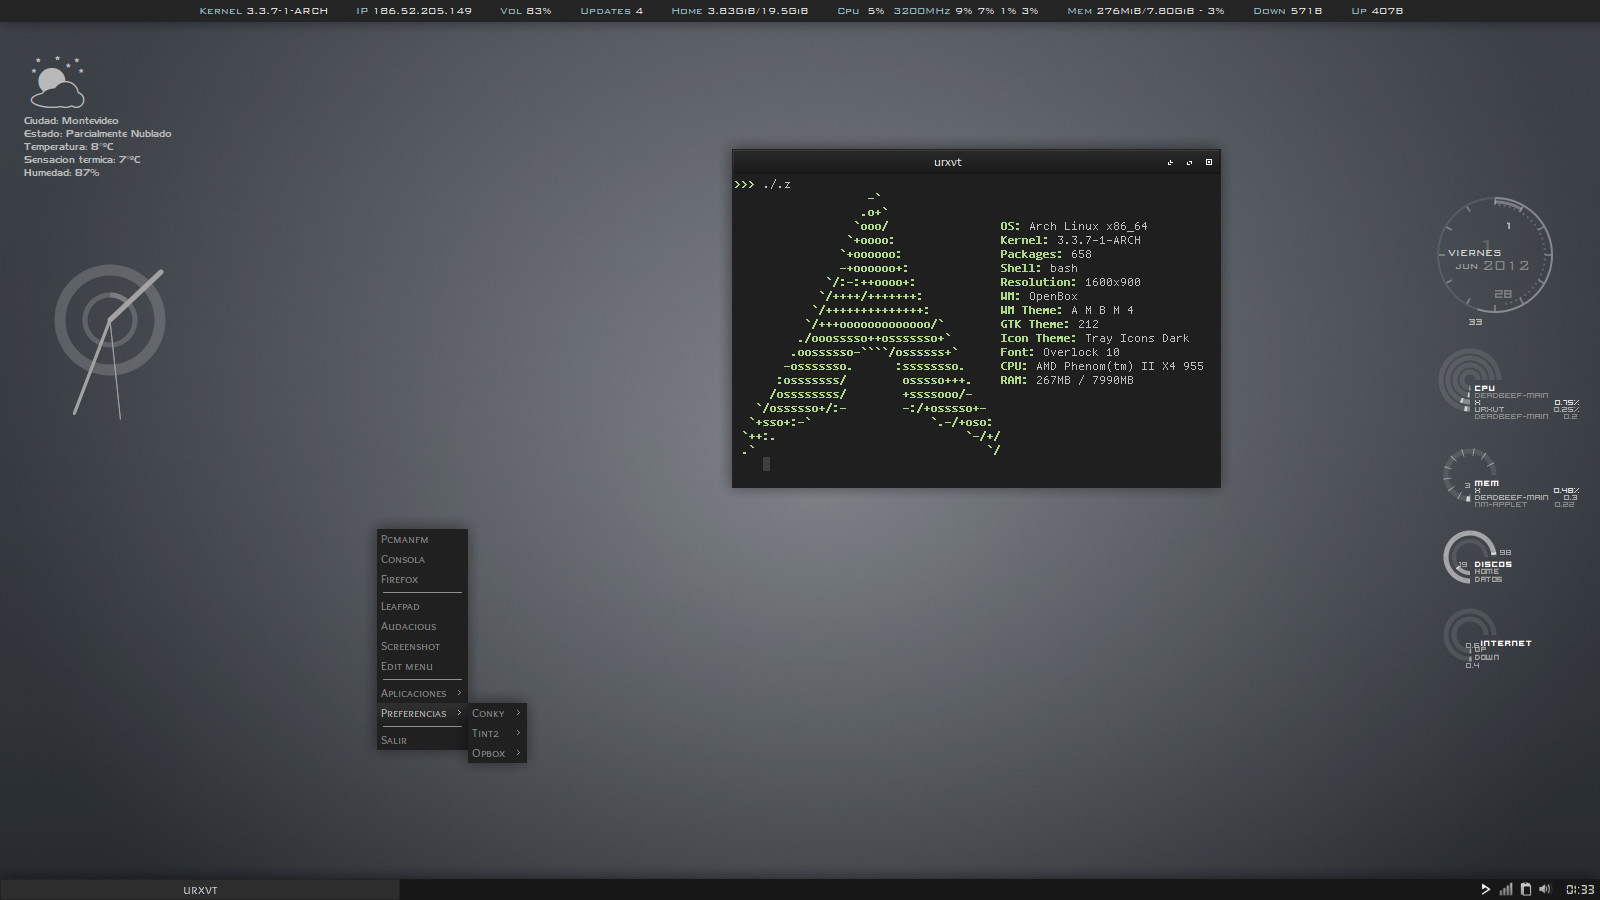
Task: Click the "Cpu 5%" status text
Action: [861, 11]
